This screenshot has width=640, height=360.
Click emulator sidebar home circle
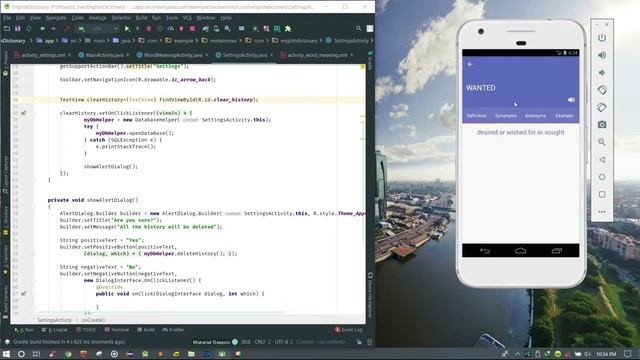[x=602, y=177]
